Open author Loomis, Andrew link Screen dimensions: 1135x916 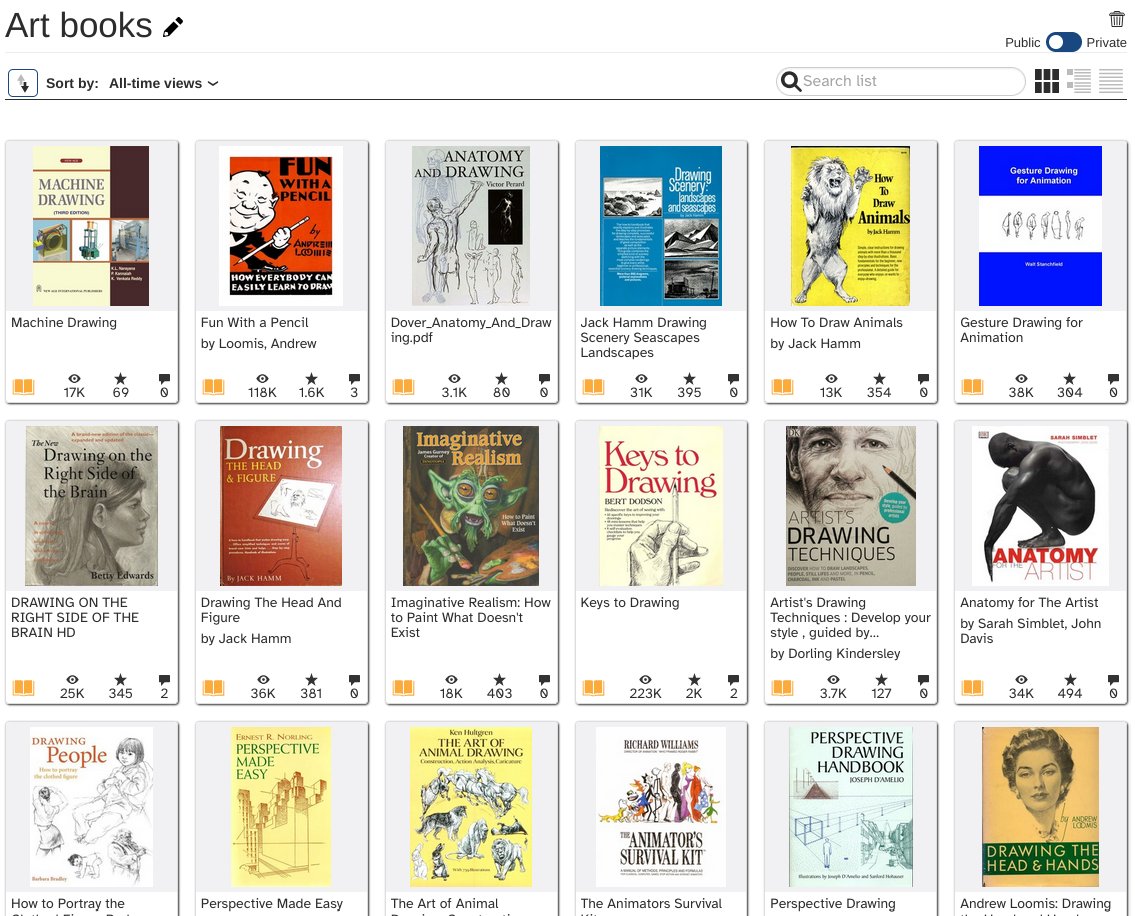tap(258, 343)
